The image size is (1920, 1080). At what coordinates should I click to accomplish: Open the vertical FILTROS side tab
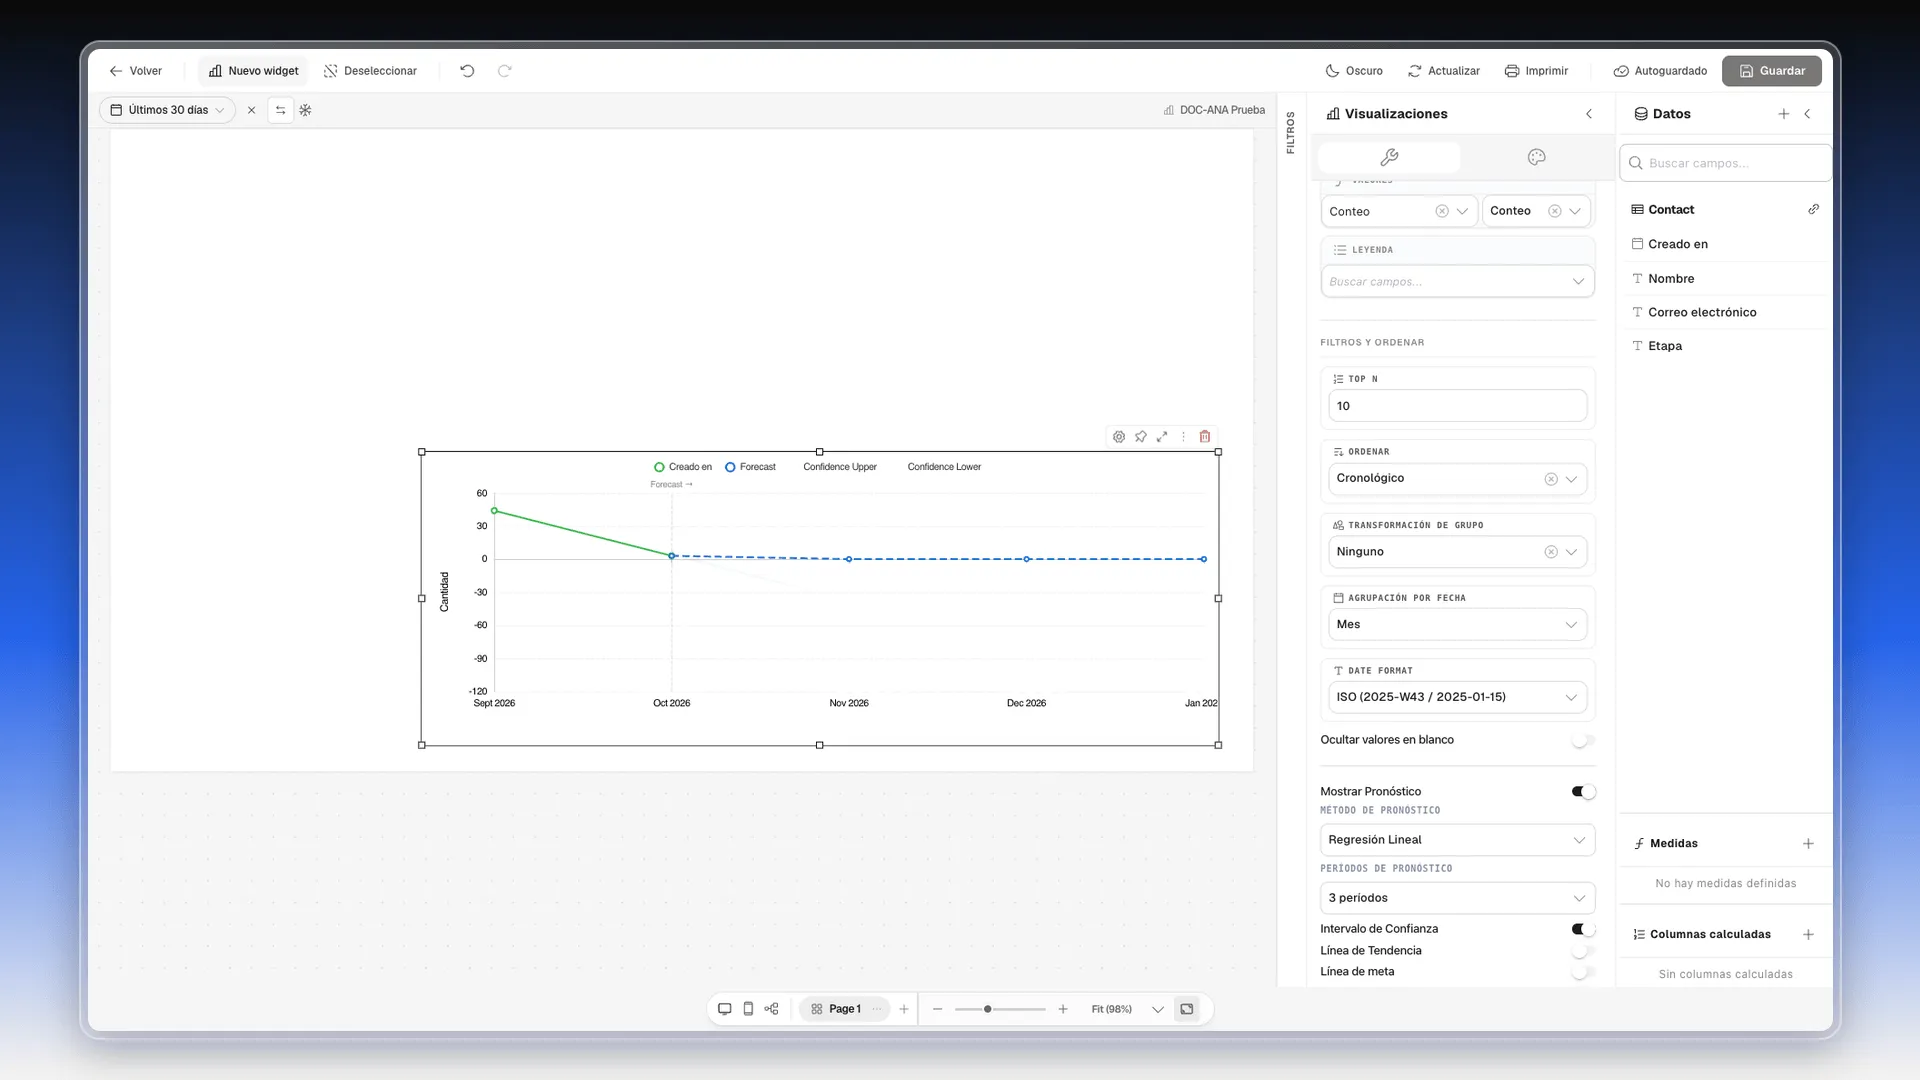pos(1291,132)
